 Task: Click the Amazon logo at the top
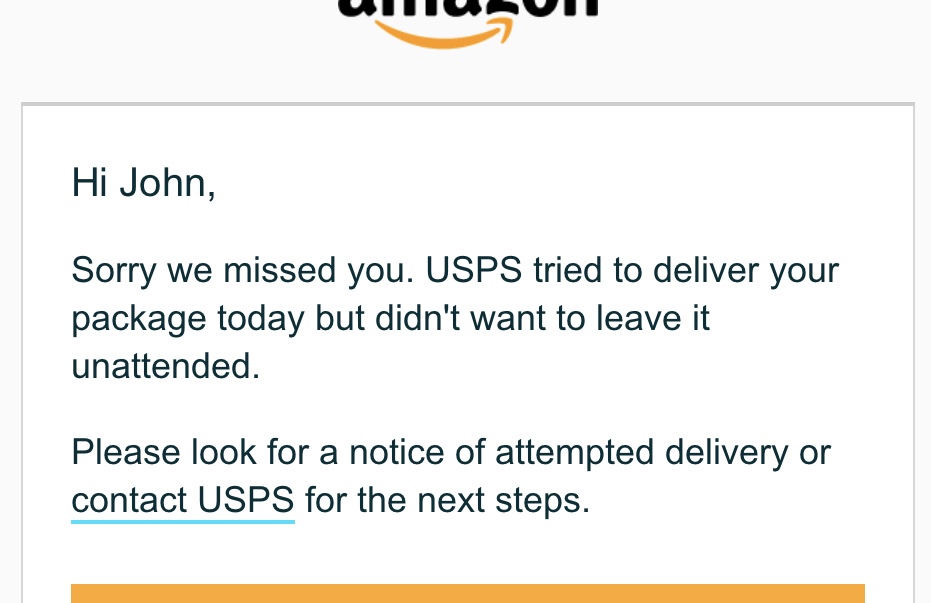[x=466, y=16]
